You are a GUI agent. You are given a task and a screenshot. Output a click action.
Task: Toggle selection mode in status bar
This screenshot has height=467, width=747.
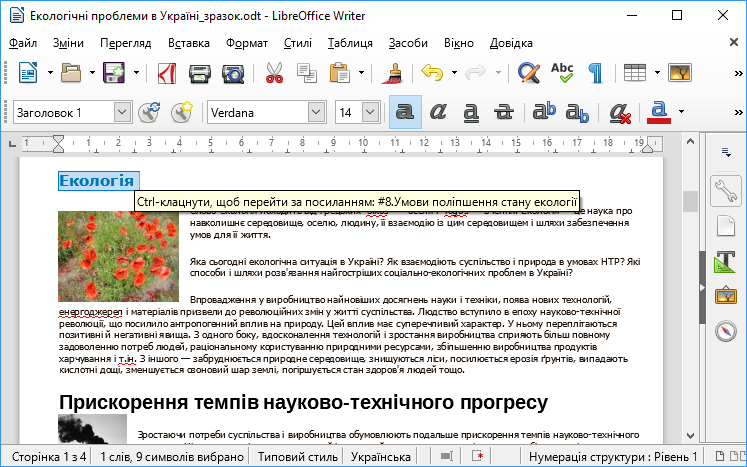446,456
